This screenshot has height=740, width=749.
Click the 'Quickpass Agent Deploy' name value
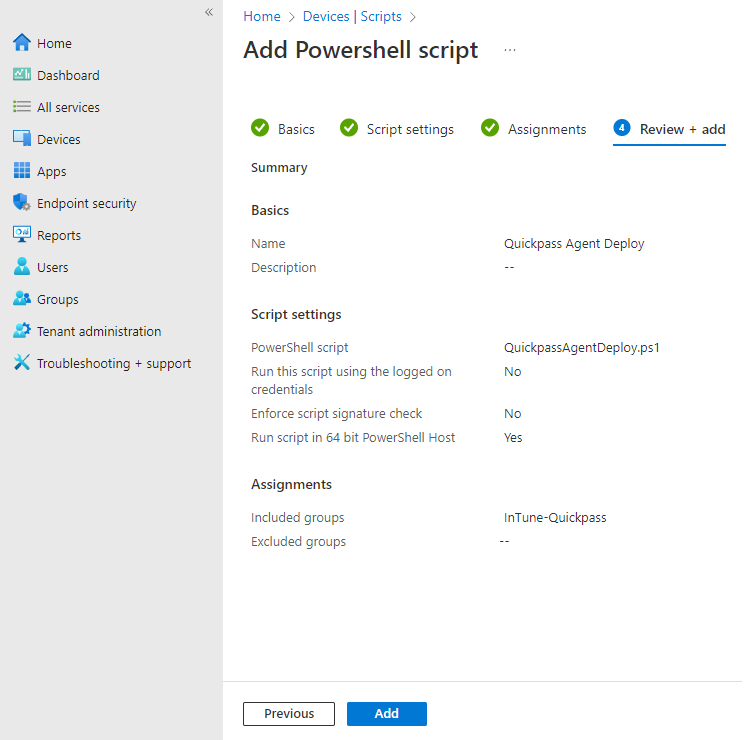[574, 244]
